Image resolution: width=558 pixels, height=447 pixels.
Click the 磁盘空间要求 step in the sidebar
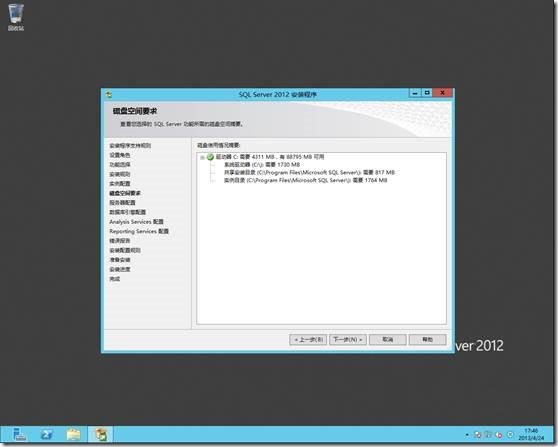[x=125, y=193]
